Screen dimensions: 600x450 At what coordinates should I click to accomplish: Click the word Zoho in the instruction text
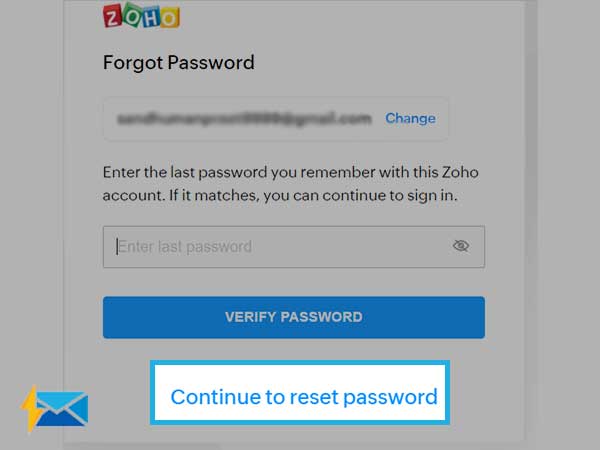click(x=460, y=172)
